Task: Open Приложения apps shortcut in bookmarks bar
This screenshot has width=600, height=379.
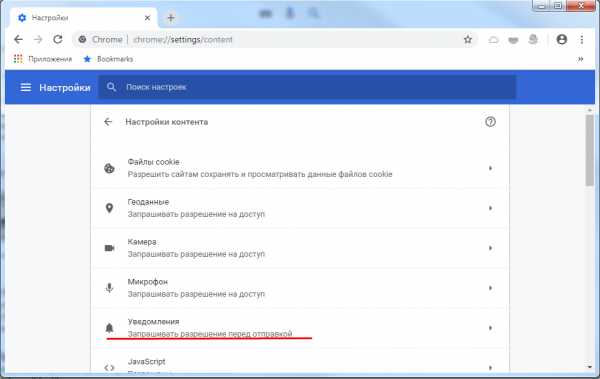Action: (x=43, y=59)
